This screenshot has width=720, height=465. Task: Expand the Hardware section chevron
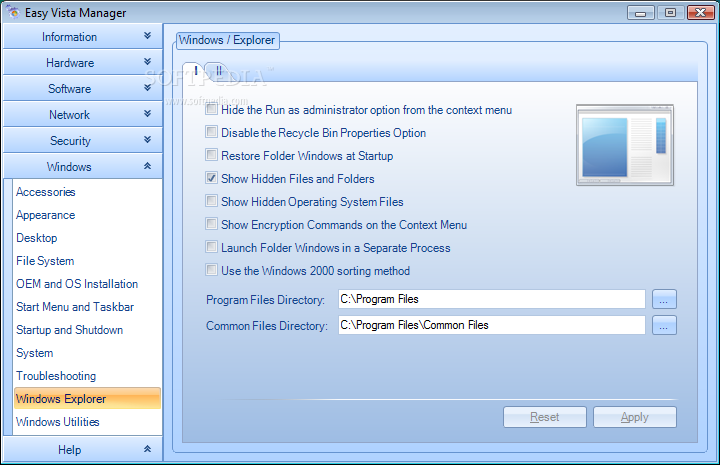(x=147, y=62)
